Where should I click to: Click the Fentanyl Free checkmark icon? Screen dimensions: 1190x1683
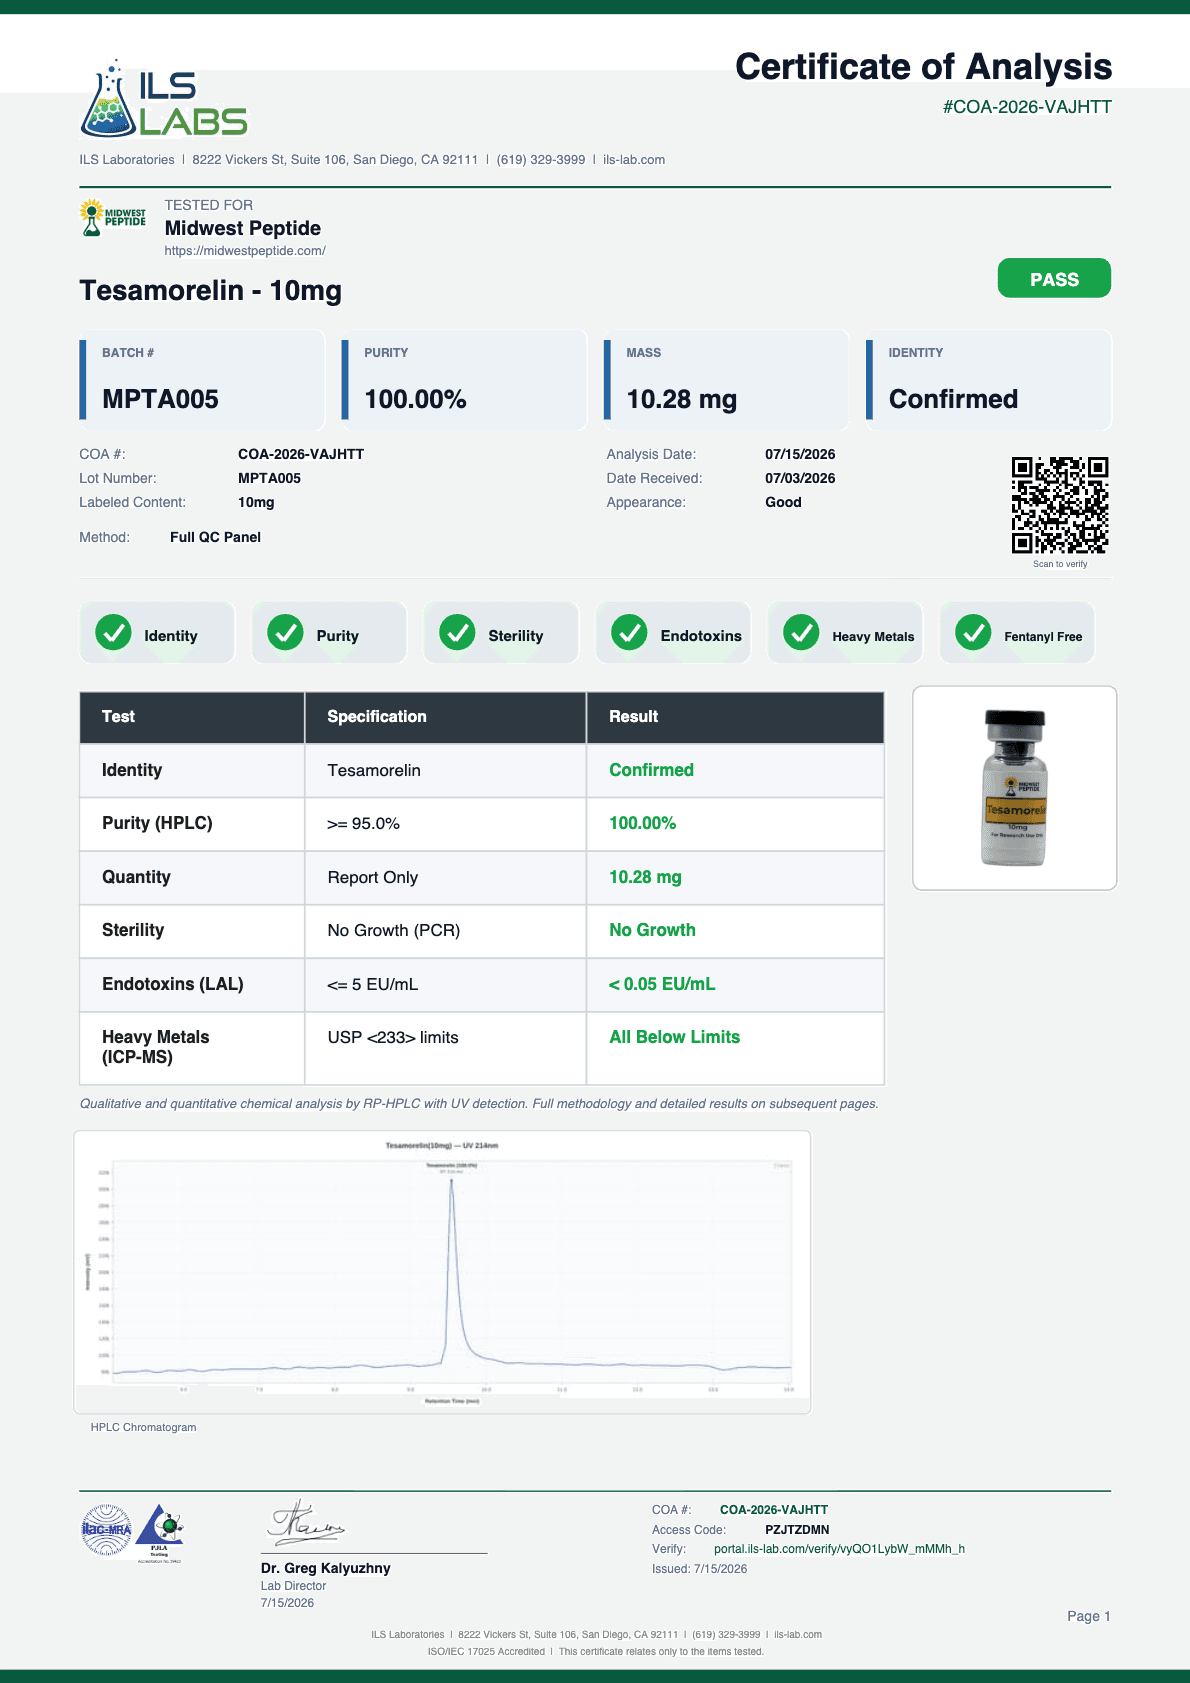click(x=973, y=632)
